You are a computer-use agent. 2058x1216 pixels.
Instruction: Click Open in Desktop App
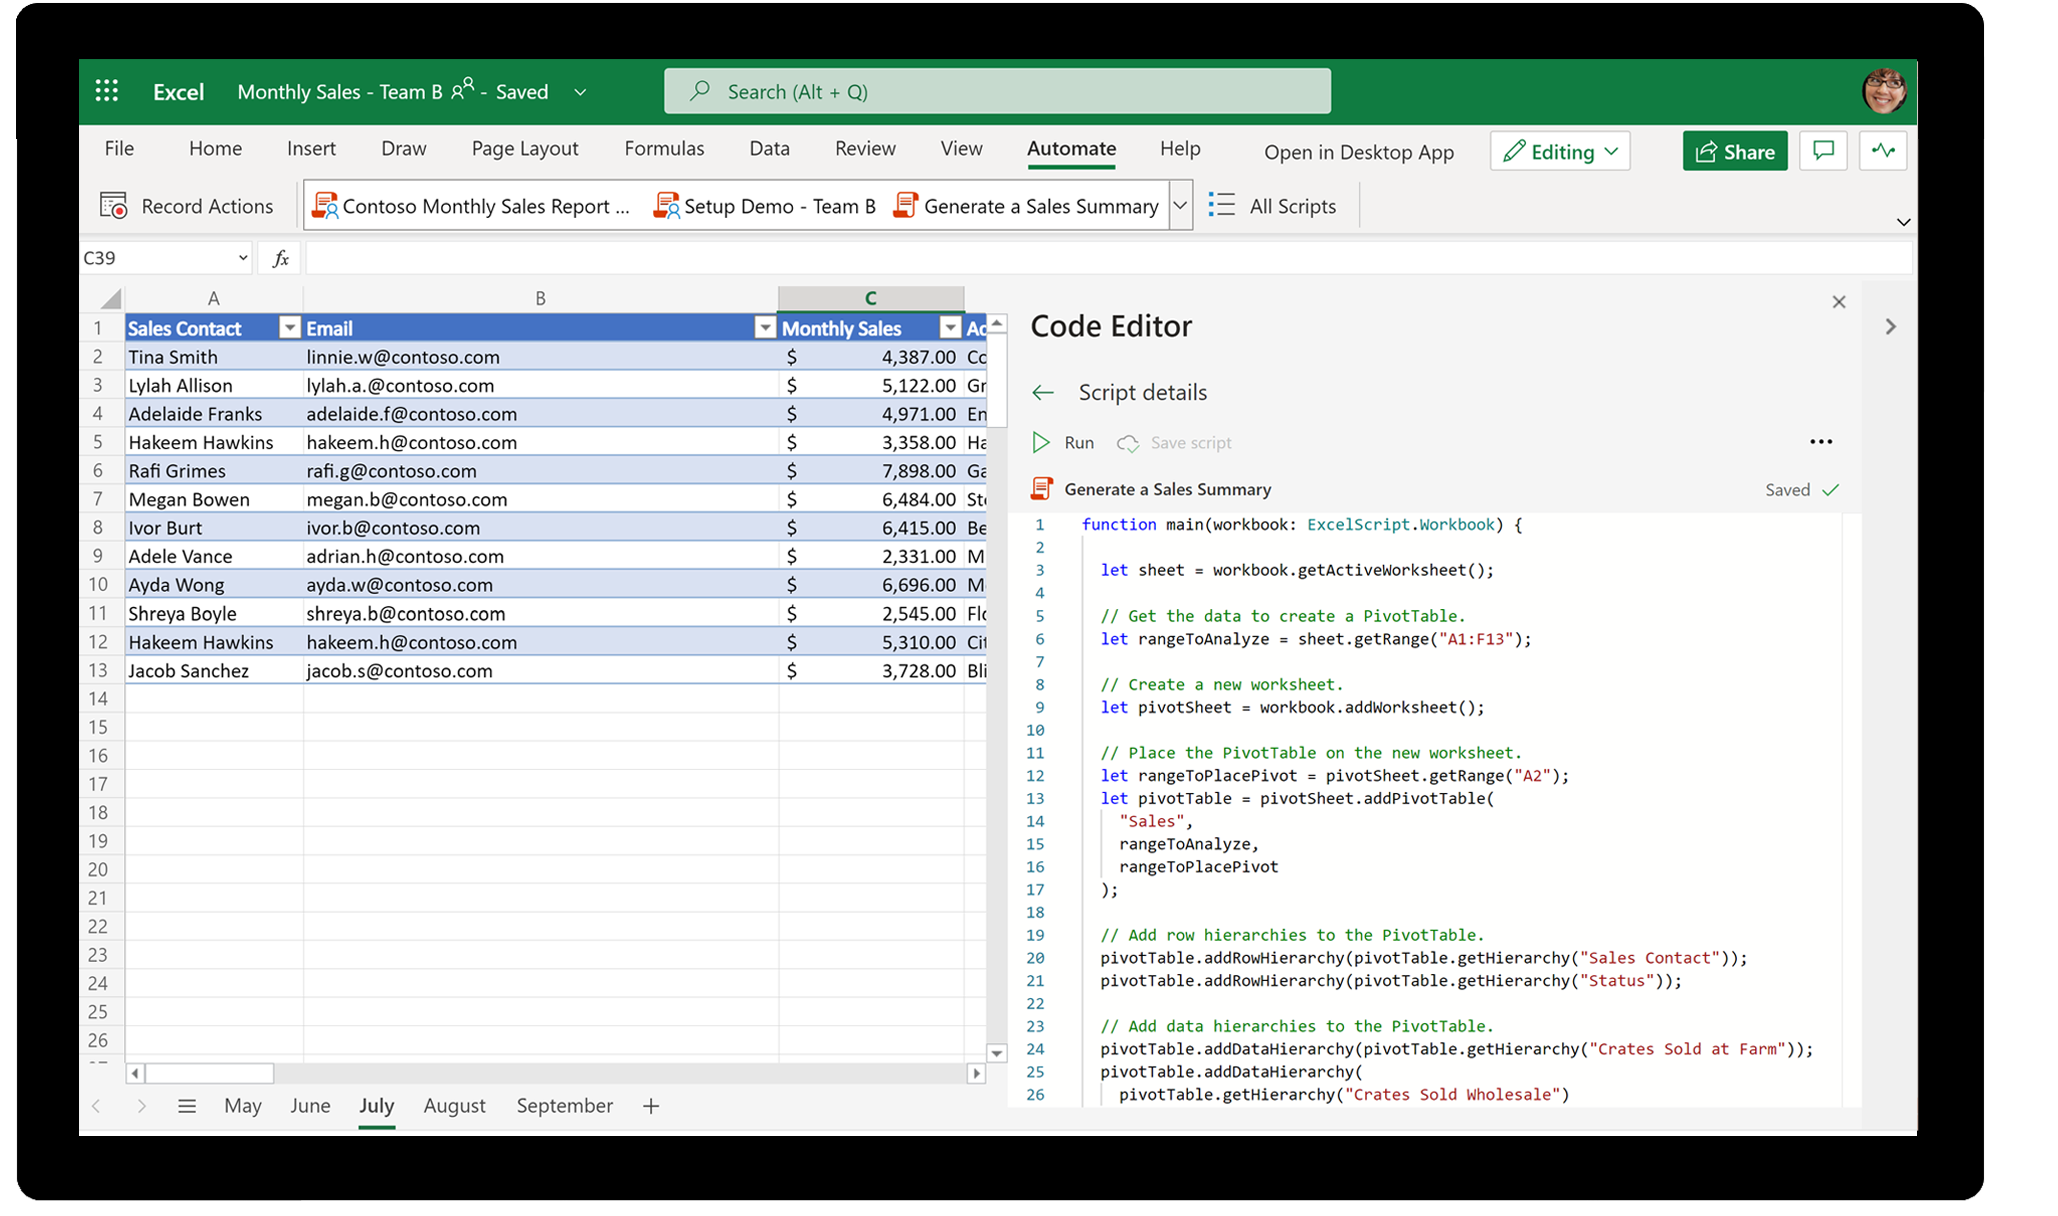(x=1358, y=152)
